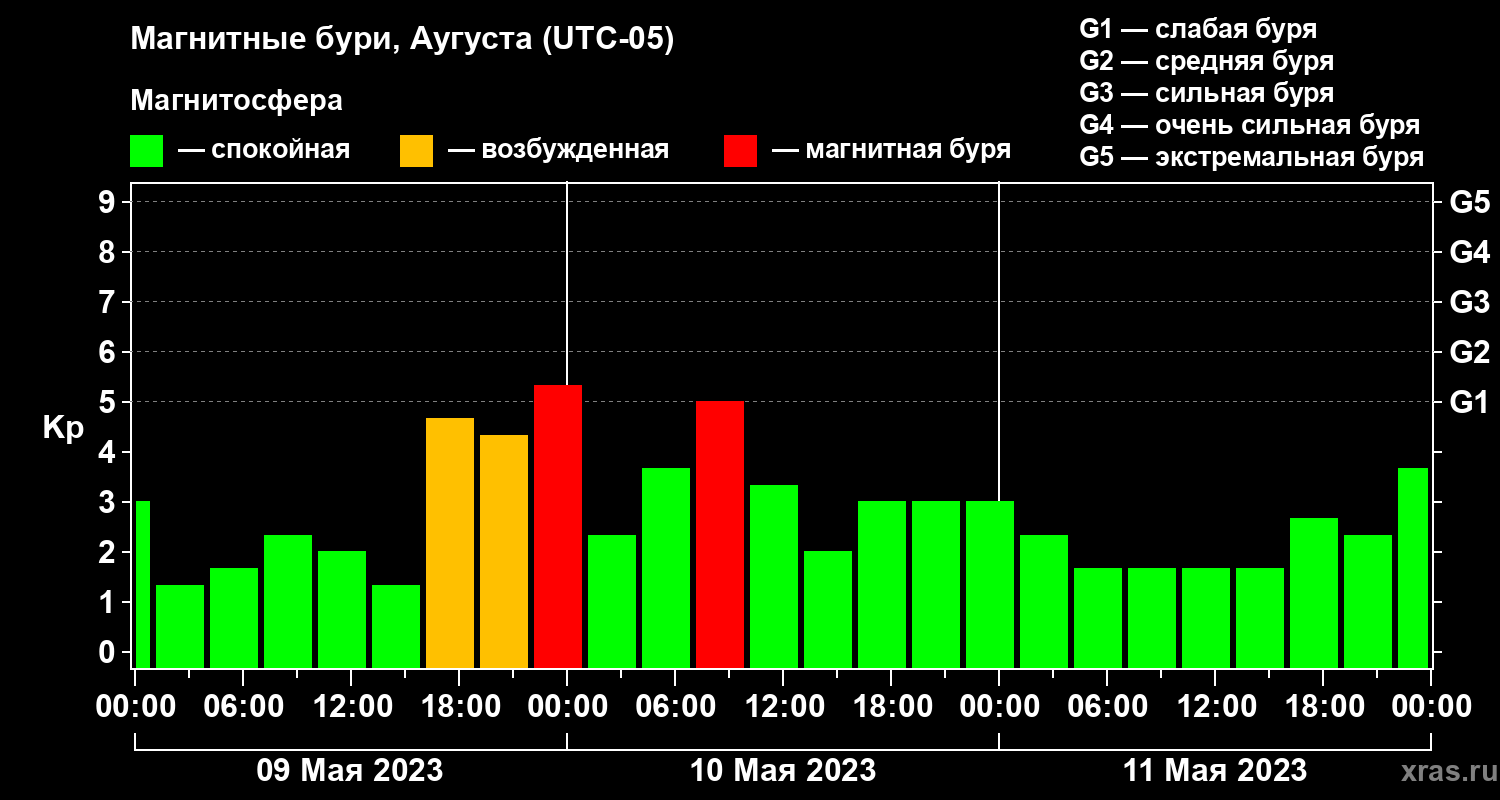Click the 'G5' label on the right axis
1500x800 pixels.
1469,202
